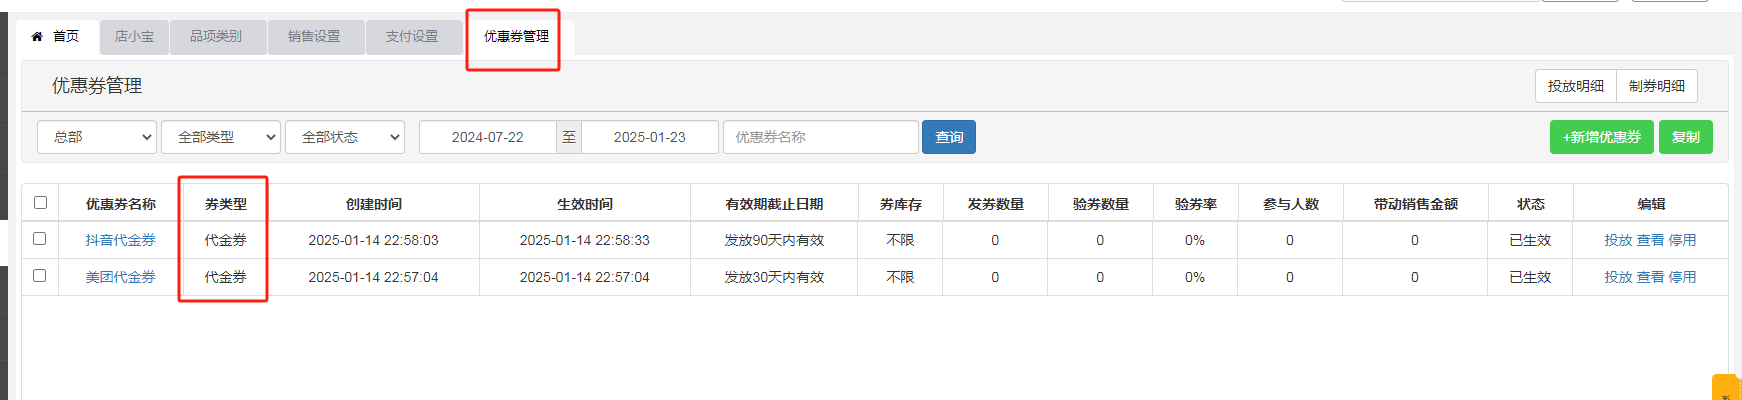Screen dimensions: 1742x400
Task: Expand the 全部类型 dropdown
Action: click(x=221, y=137)
